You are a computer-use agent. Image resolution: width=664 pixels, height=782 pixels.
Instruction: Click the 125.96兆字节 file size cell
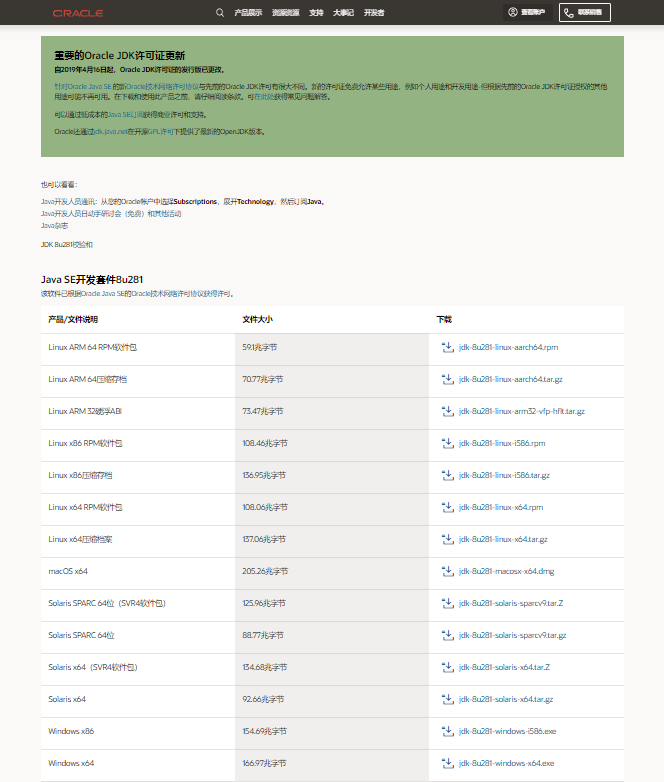coord(332,605)
